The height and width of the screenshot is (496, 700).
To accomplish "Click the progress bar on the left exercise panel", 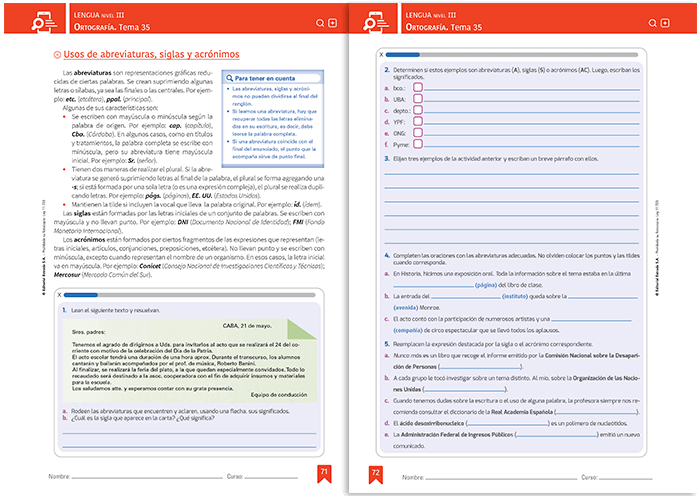I will 190,296.
